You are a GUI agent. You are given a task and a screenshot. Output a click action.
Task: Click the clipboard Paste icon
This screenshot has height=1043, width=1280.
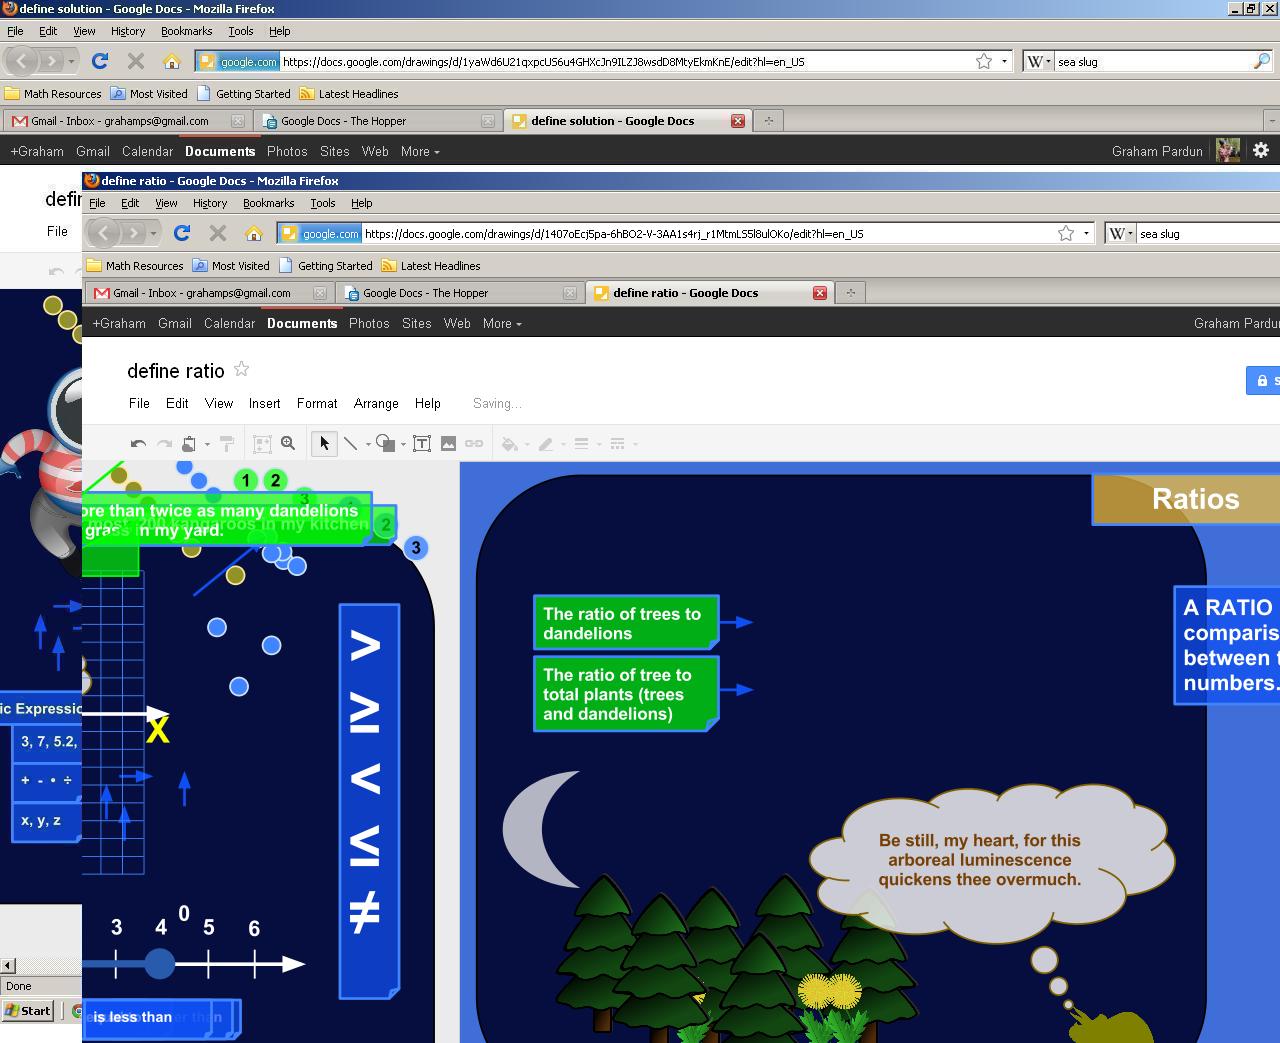(x=189, y=443)
